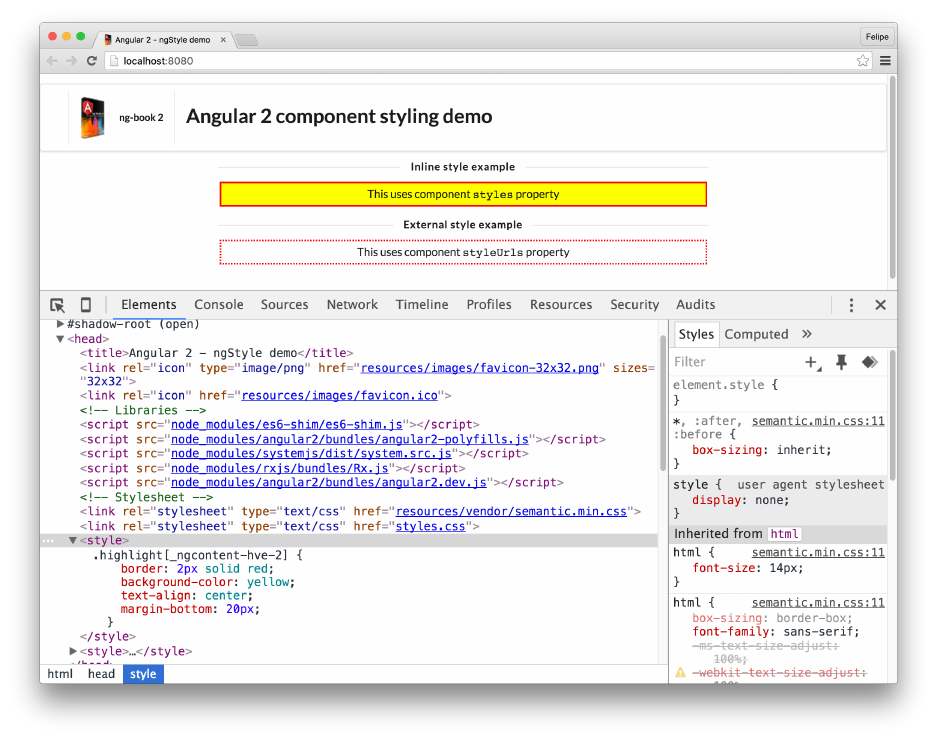Show more Styles sidebar tabs chevron
The height and width of the screenshot is (740, 937).
coord(807,334)
